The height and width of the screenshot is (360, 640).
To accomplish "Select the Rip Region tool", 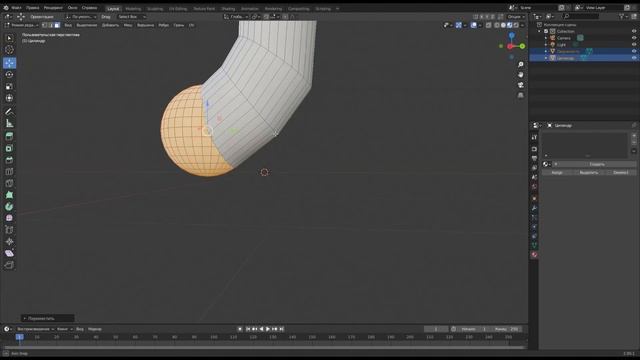I will click(9, 265).
